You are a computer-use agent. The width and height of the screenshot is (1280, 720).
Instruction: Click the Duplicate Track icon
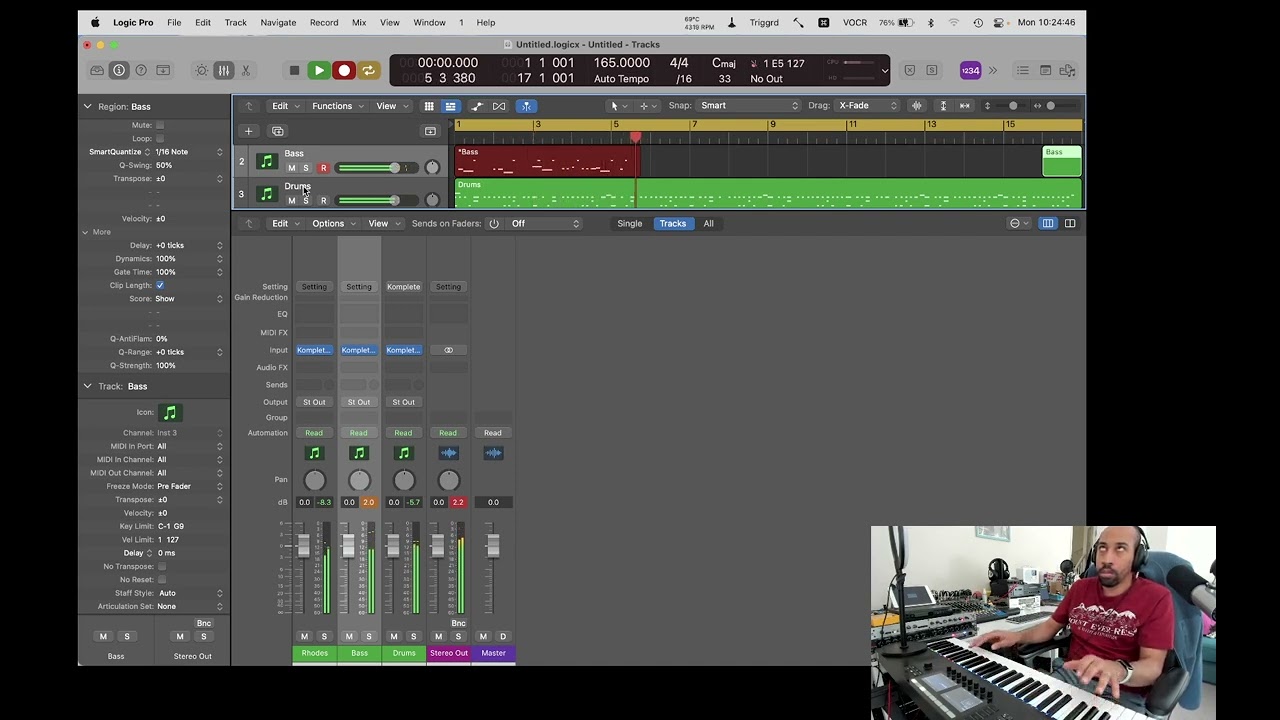pyautogui.click(x=278, y=131)
